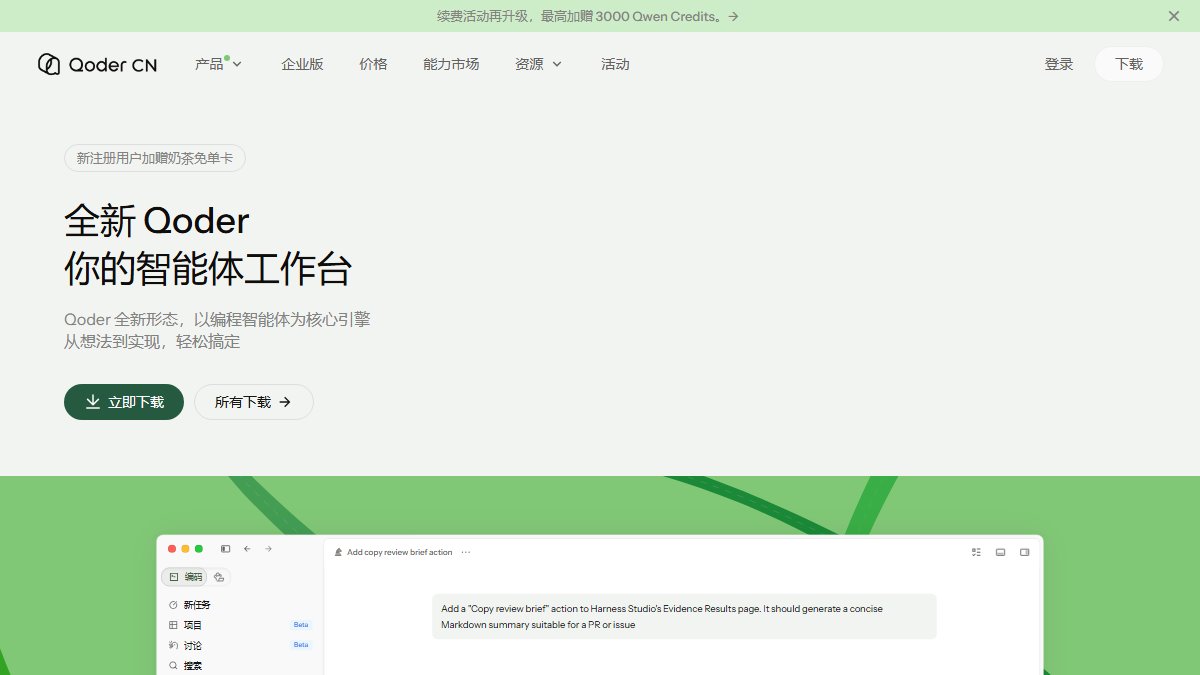Click the 登录 link

(x=1059, y=64)
